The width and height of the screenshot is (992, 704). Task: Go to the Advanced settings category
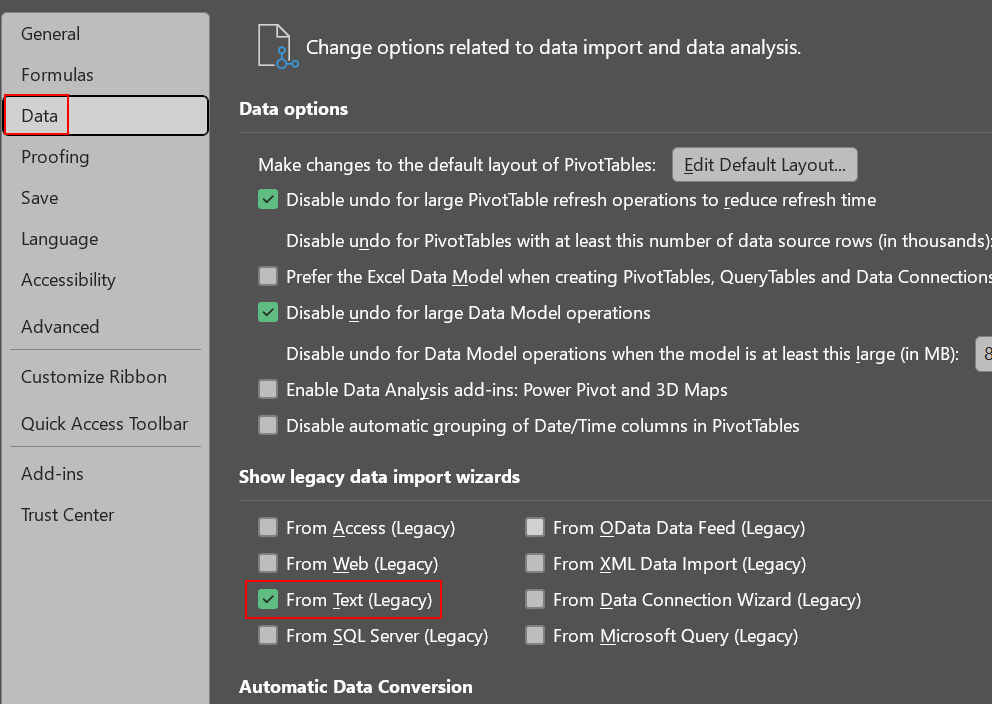click(x=60, y=327)
